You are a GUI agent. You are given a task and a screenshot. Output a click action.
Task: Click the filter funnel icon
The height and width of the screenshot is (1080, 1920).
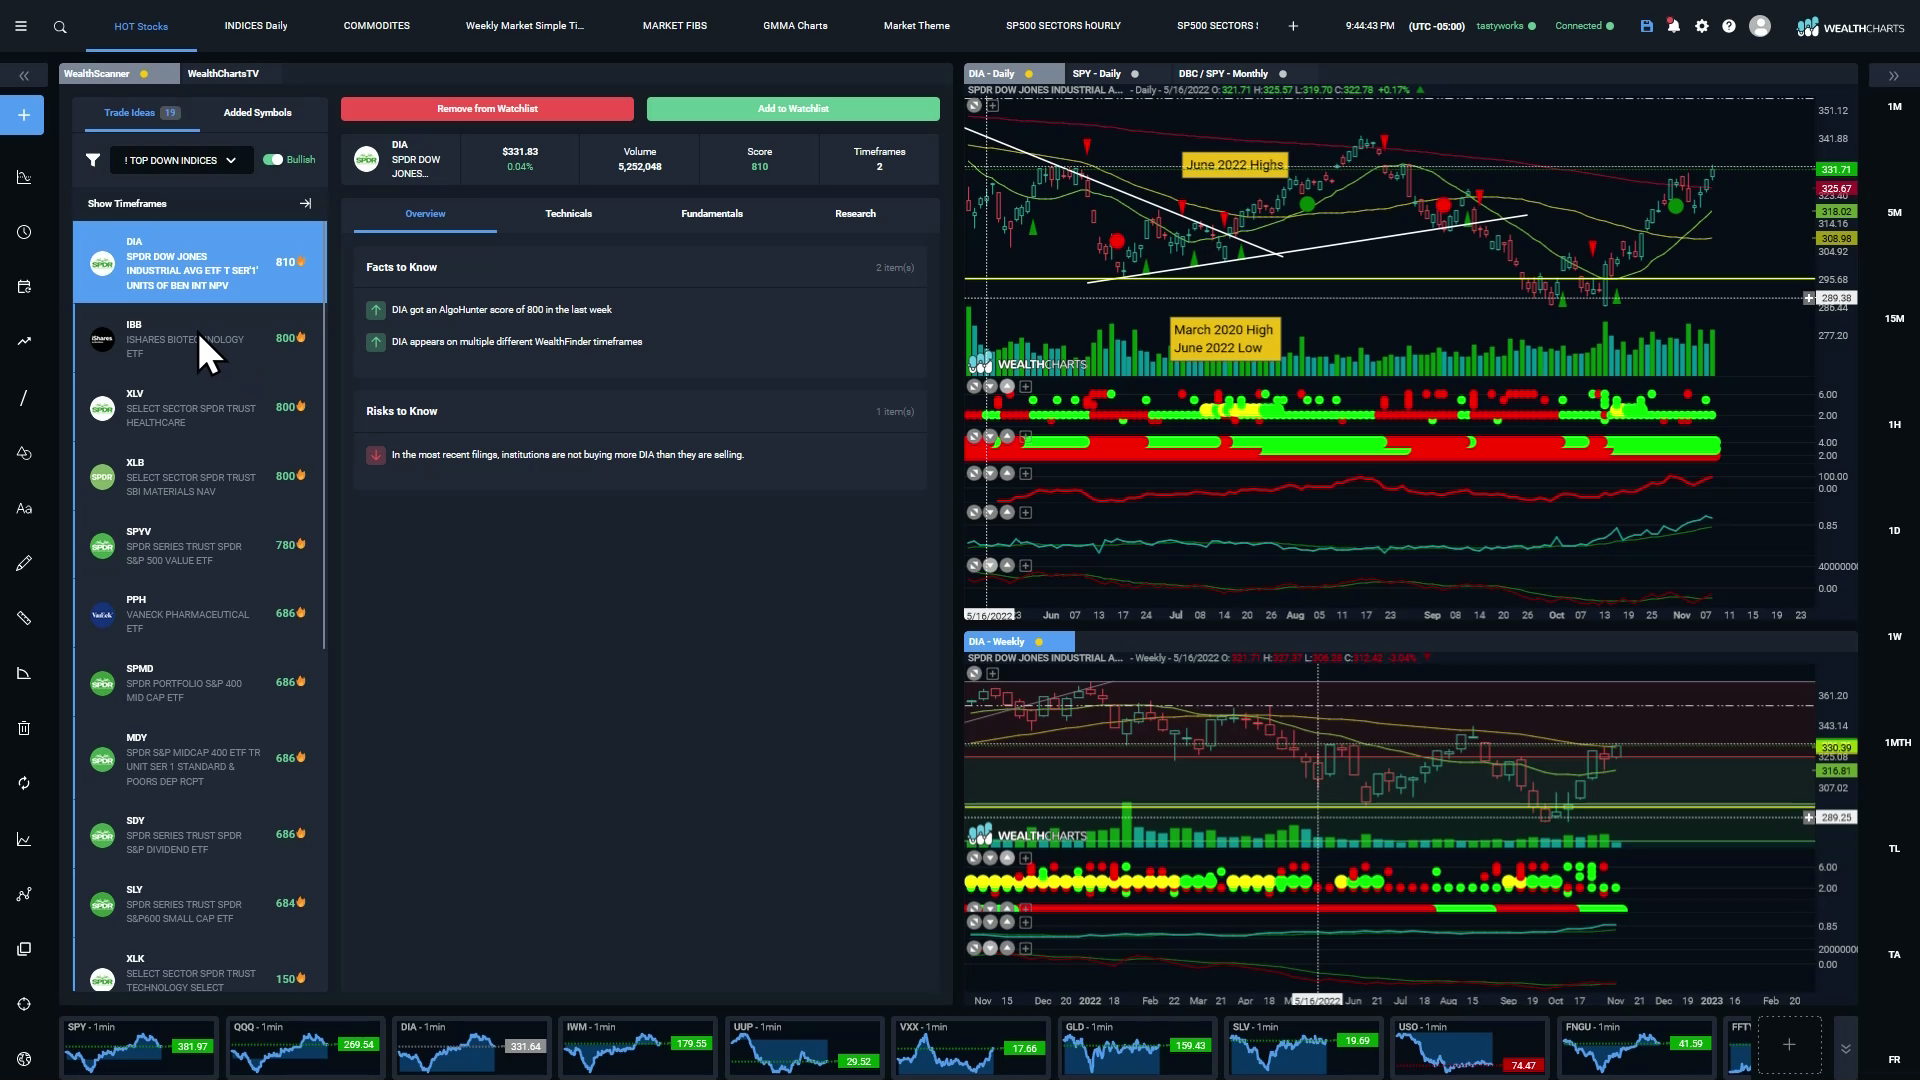coord(93,160)
